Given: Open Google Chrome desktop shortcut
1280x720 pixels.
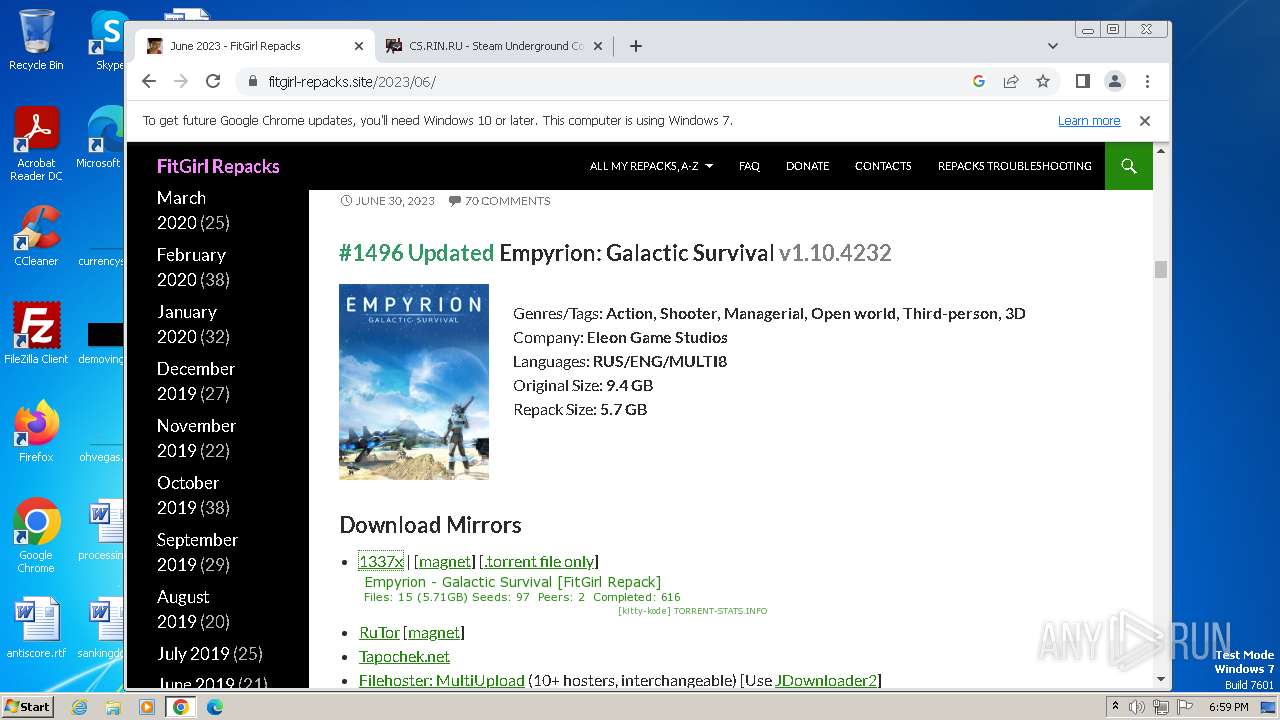Looking at the screenshot, I should 36,535.
